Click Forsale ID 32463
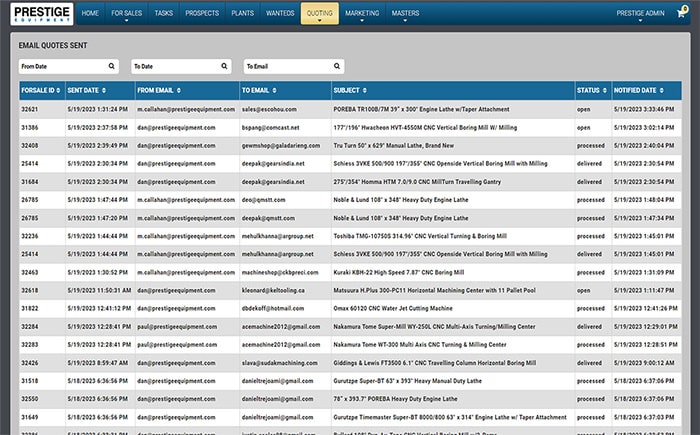The height and width of the screenshot is (435, 700). tap(29, 272)
